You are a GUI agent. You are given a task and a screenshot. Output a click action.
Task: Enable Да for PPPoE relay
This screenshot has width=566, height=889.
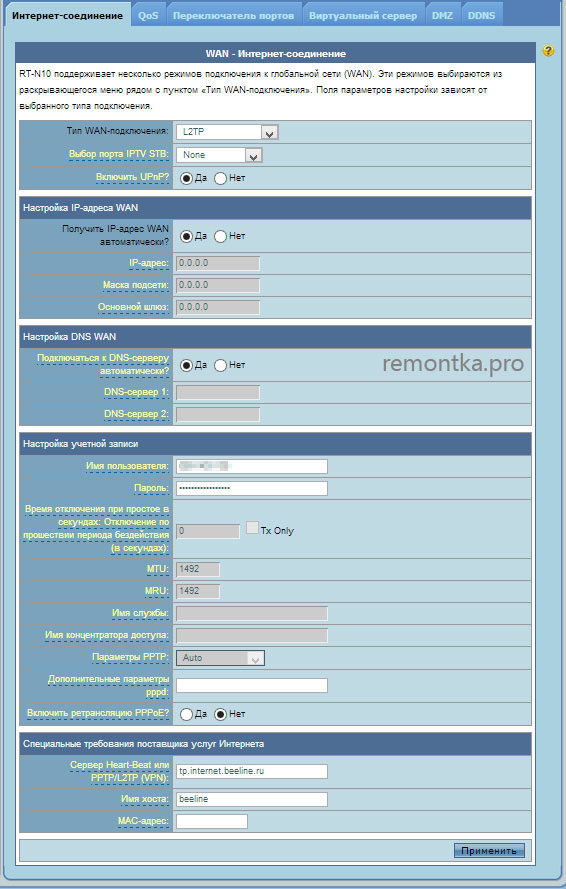tap(186, 714)
